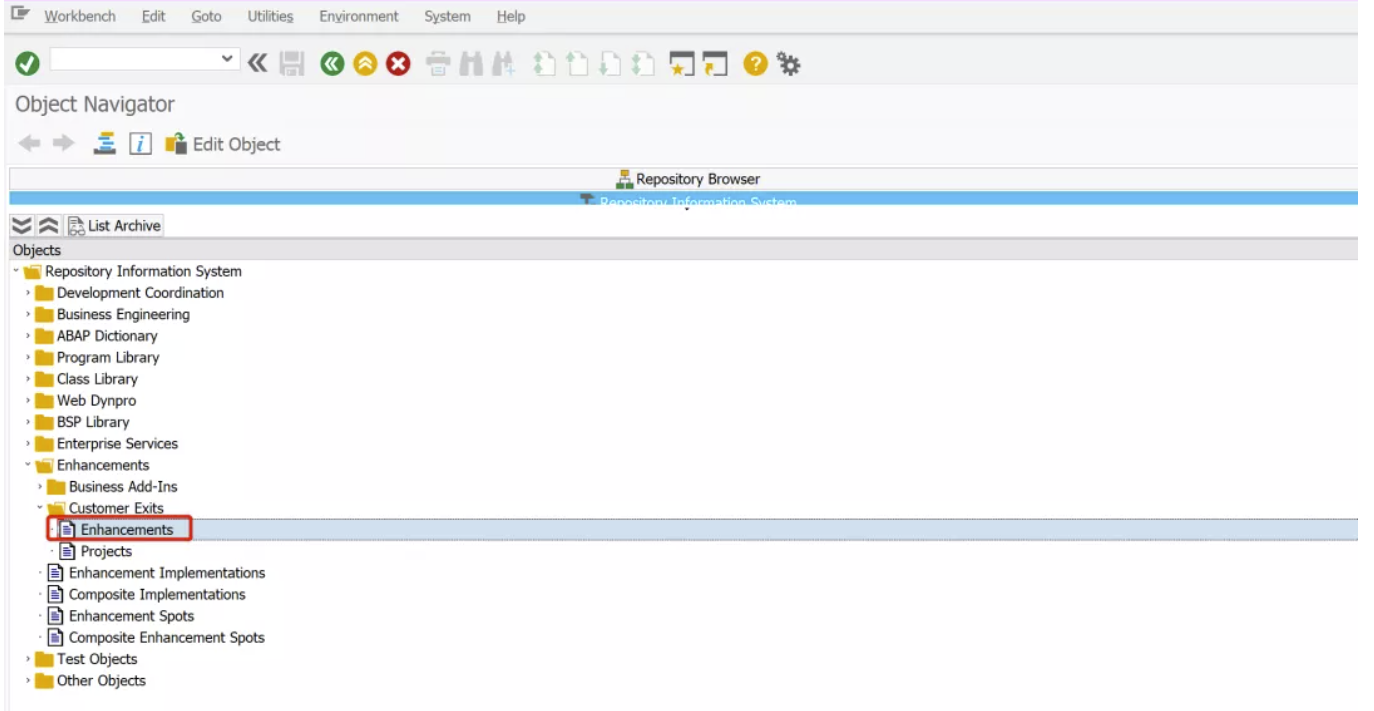Viewport: 1374px width, 711px height.
Task: Open Customize Local Layout gear icon
Action: tap(789, 65)
